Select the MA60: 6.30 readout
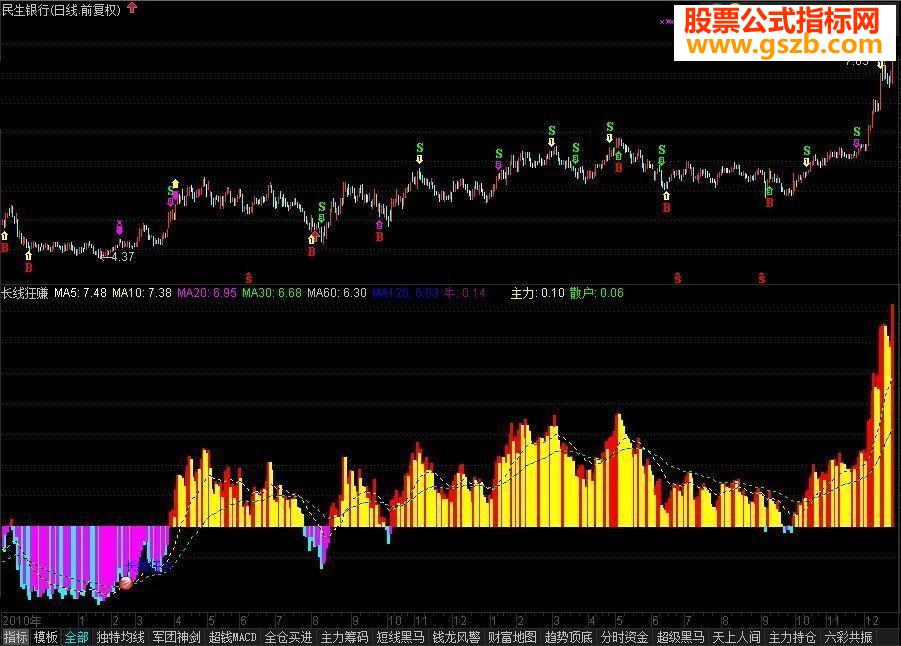The image size is (901, 646). click(x=337, y=293)
